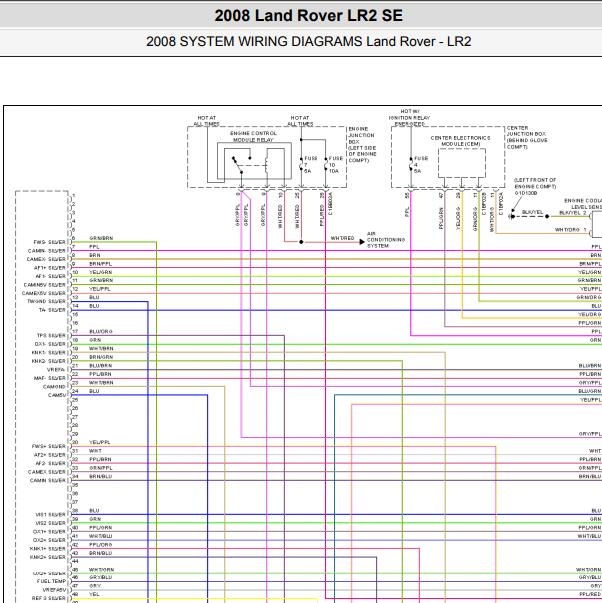Click the "CAMIN- SILVER" pin label
Screen dimensions: 602x603
[47, 251]
